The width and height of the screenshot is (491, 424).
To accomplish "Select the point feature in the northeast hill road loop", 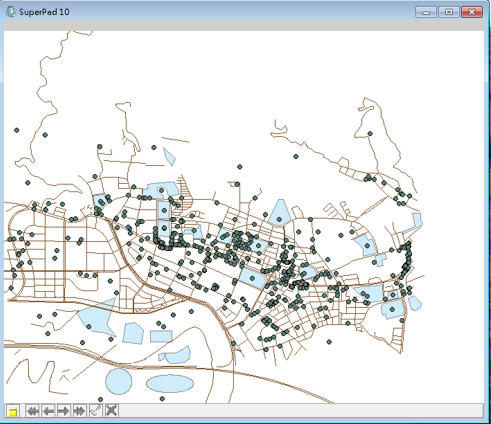I will point(370,134).
